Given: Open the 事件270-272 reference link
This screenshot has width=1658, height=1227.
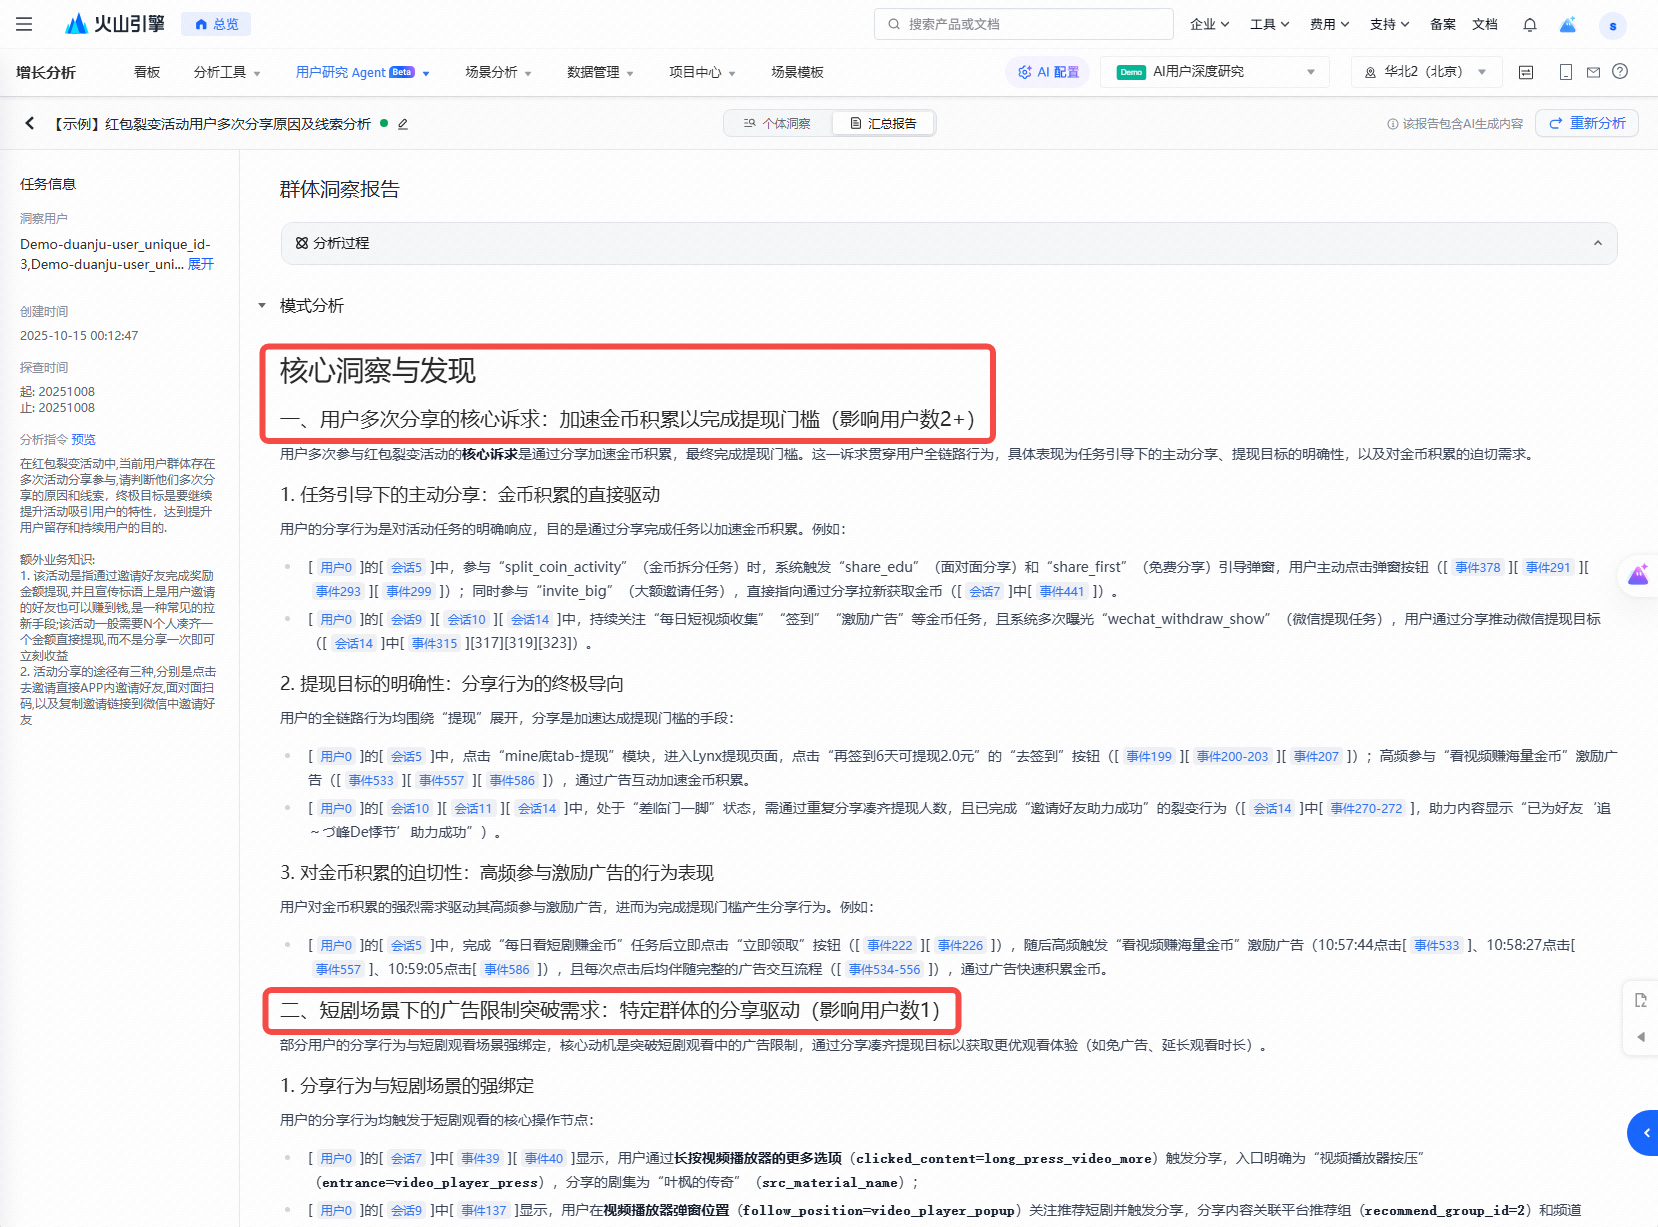Looking at the screenshot, I should click(1366, 808).
